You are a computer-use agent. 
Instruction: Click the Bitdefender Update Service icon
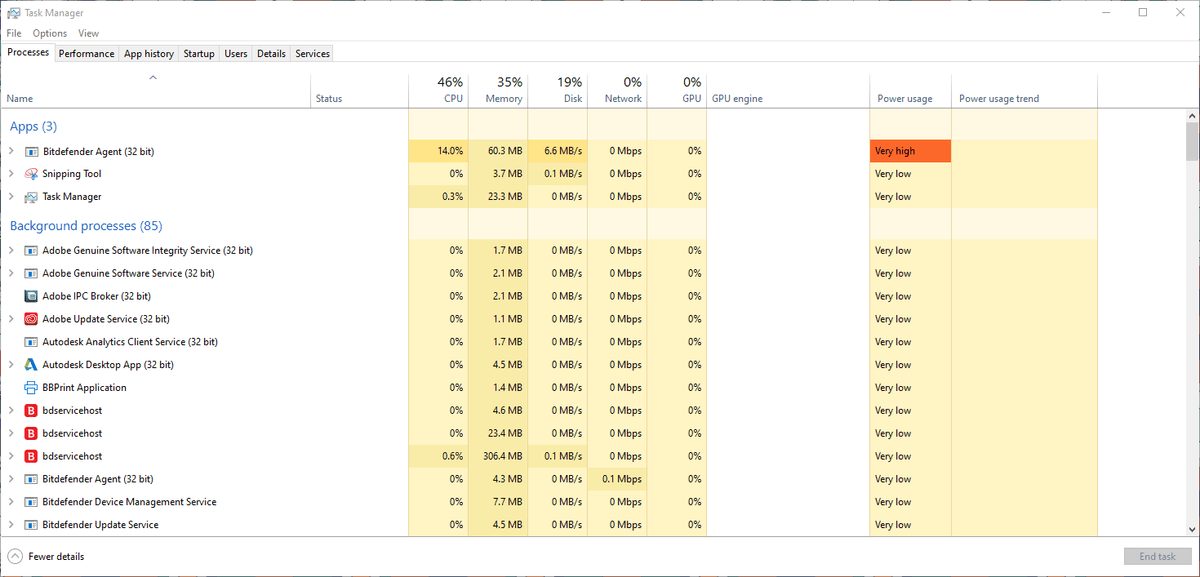click(x=31, y=525)
